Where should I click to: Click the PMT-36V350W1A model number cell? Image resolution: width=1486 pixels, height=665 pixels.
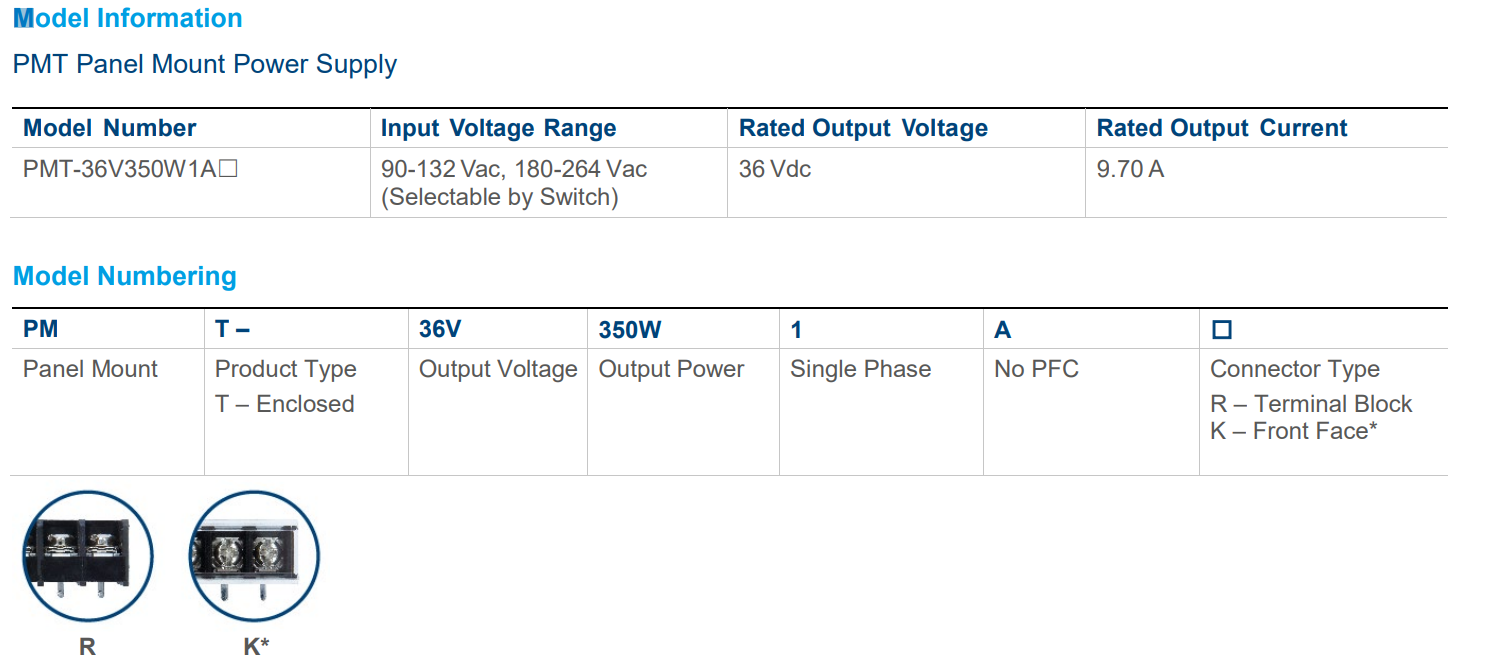click(130, 170)
